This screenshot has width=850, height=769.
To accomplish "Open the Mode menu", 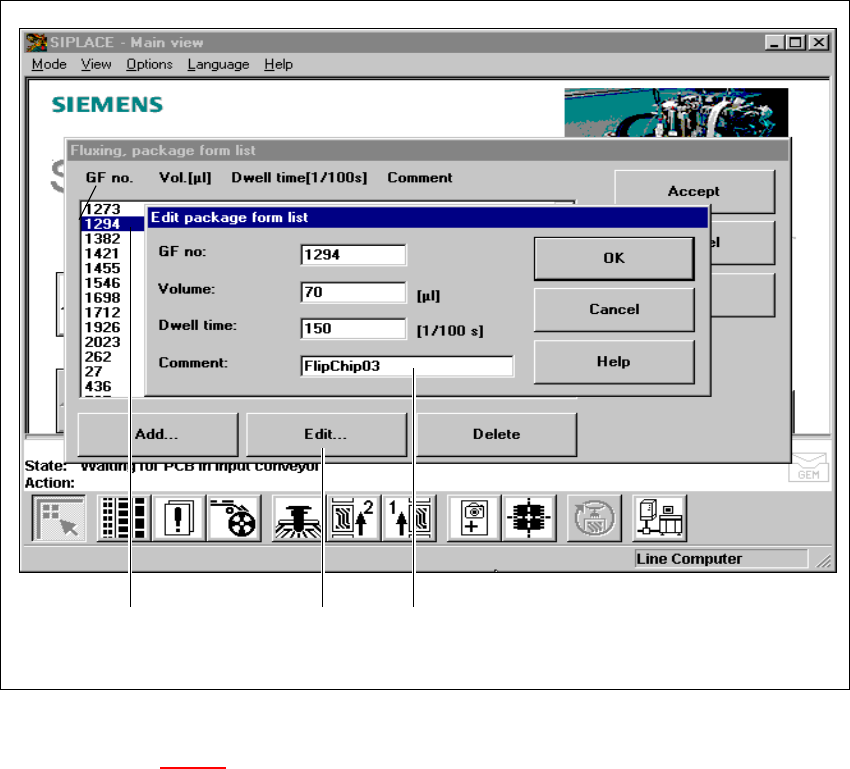I will point(49,64).
